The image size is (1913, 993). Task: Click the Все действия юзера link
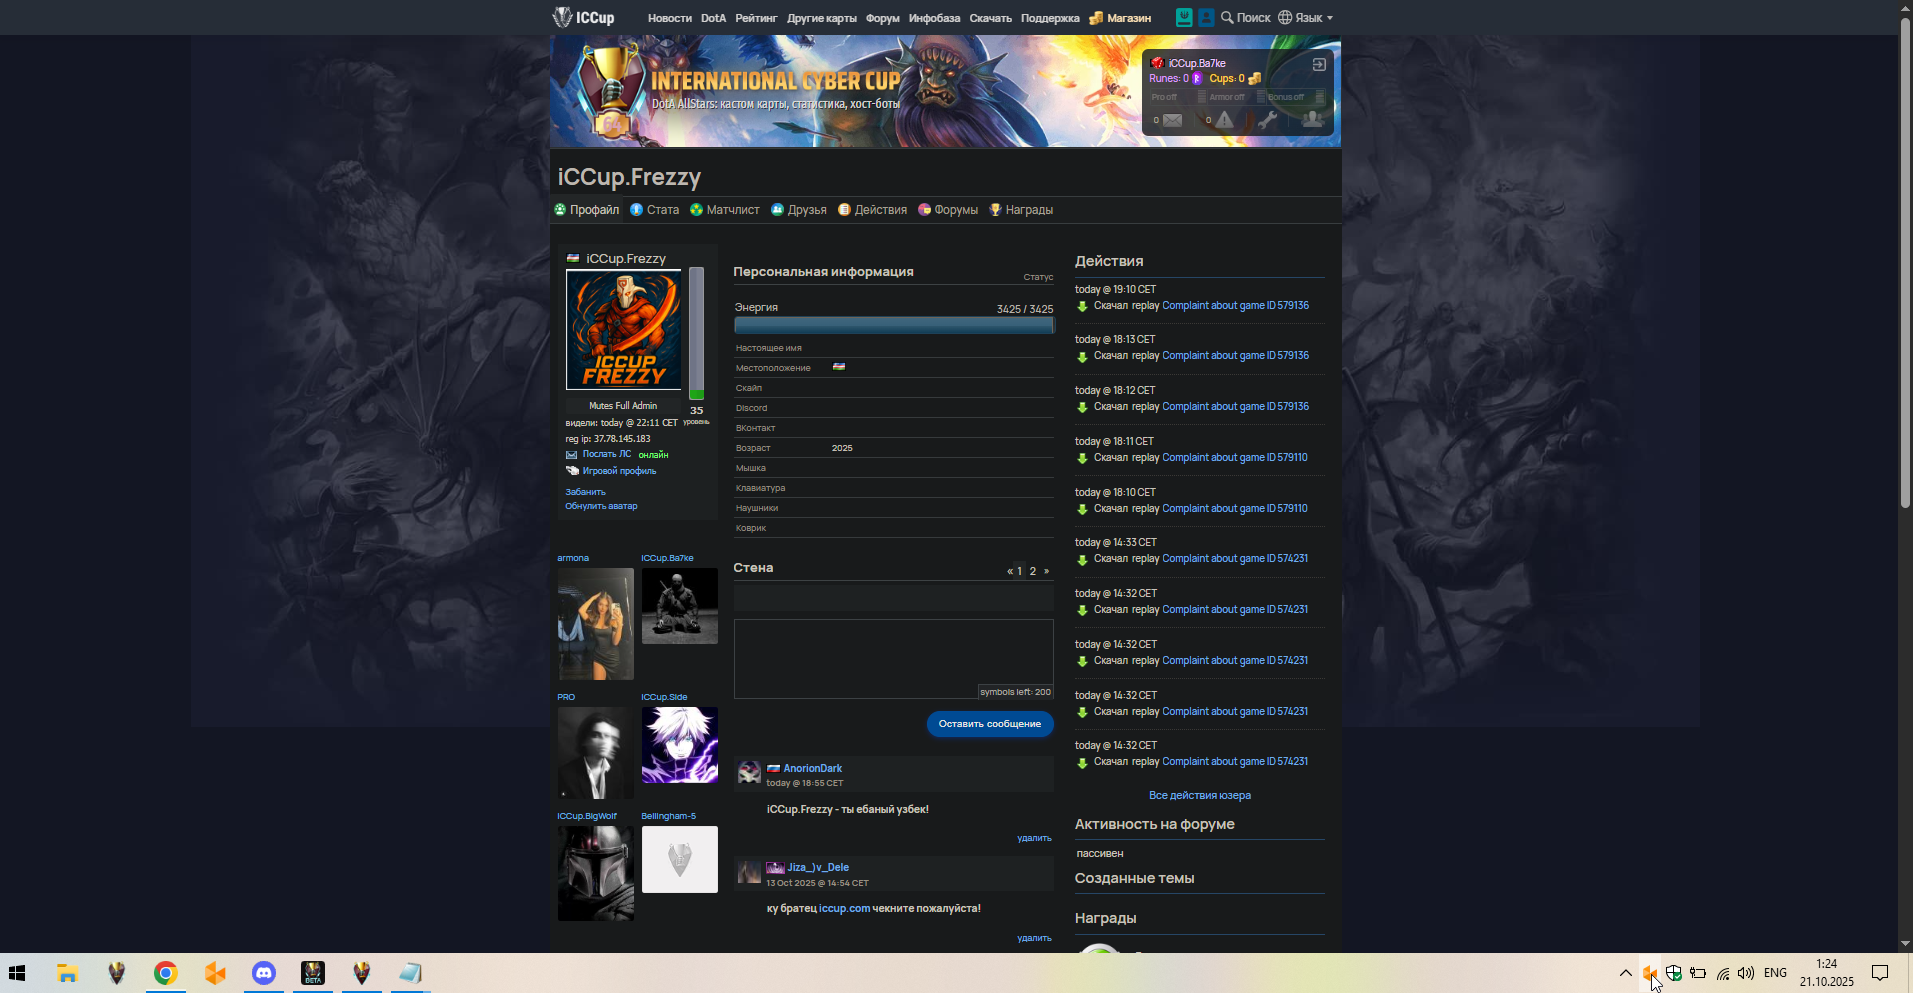pyautogui.click(x=1200, y=796)
